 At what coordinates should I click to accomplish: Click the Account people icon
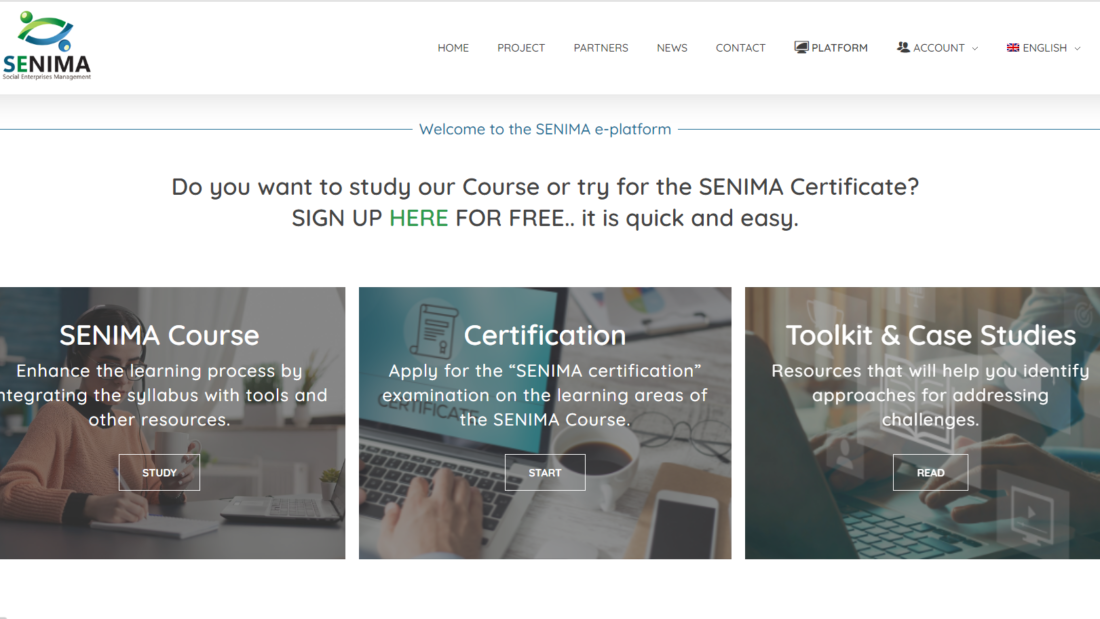pos(903,47)
